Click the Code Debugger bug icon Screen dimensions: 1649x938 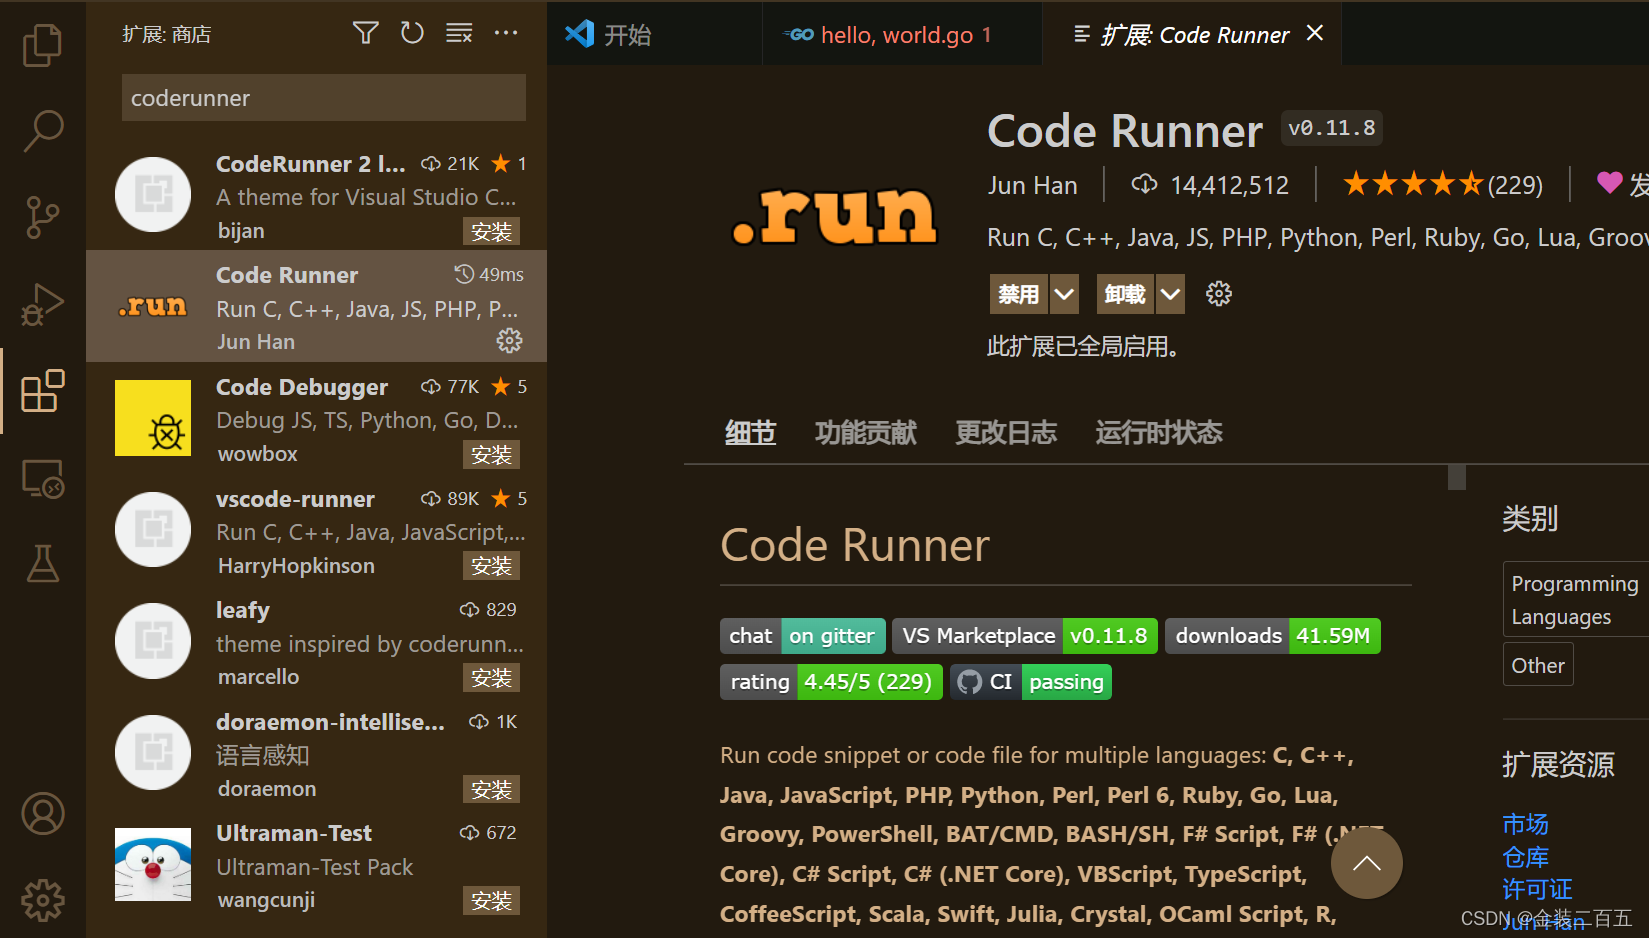point(153,418)
